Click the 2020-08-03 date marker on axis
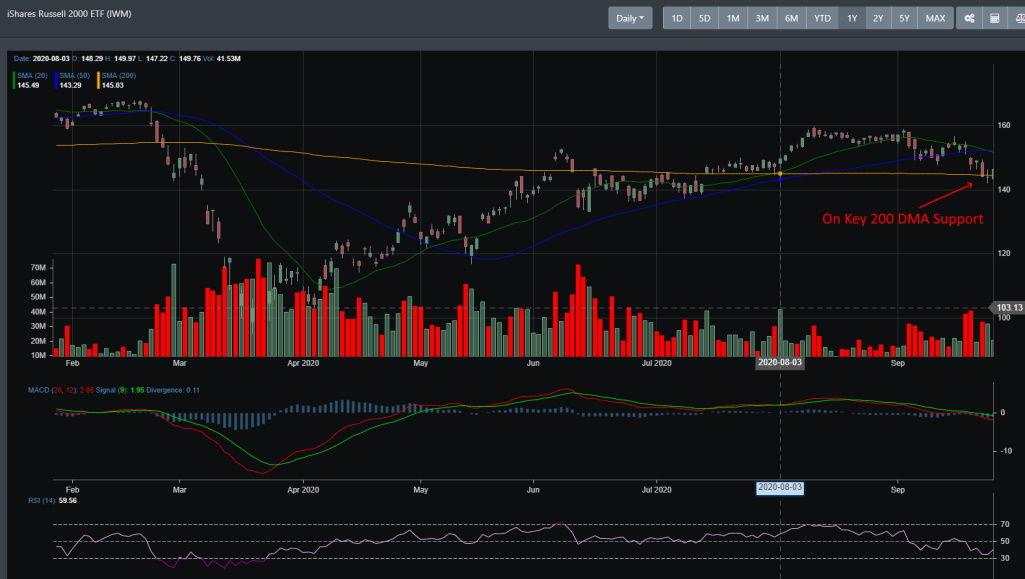This screenshot has height=579, width=1025. click(780, 363)
